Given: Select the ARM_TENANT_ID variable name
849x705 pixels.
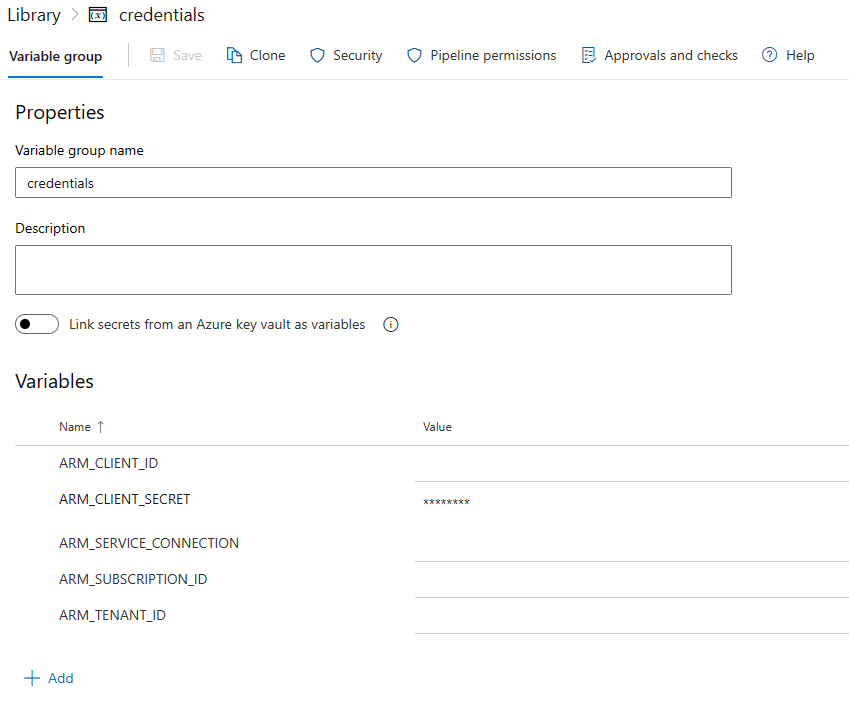Looking at the screenshot, I should click(112, 615).
